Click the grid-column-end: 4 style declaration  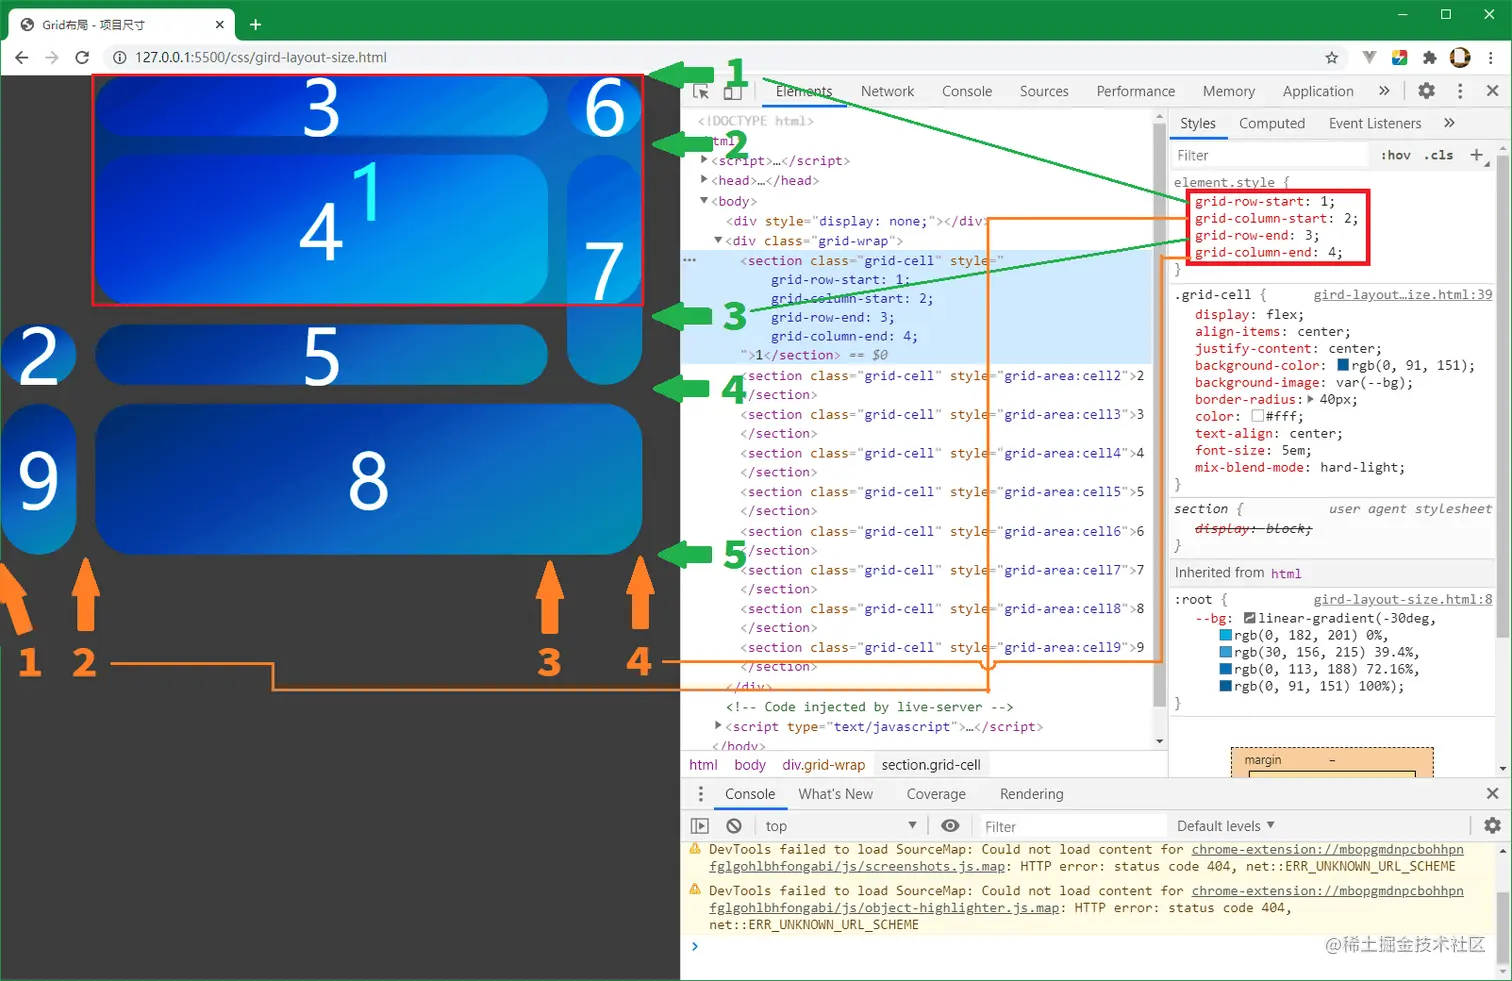[x=1268, y=252]
